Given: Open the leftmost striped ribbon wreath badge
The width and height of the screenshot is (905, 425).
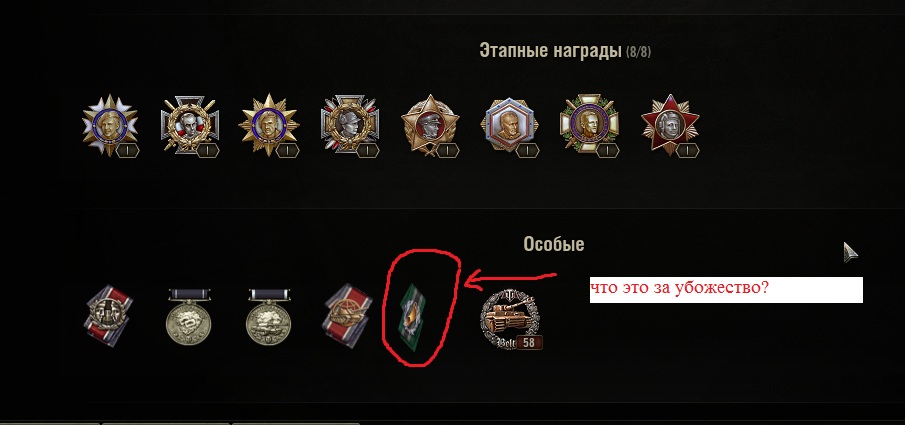Looking at the screenshot, I should [109, 316].
